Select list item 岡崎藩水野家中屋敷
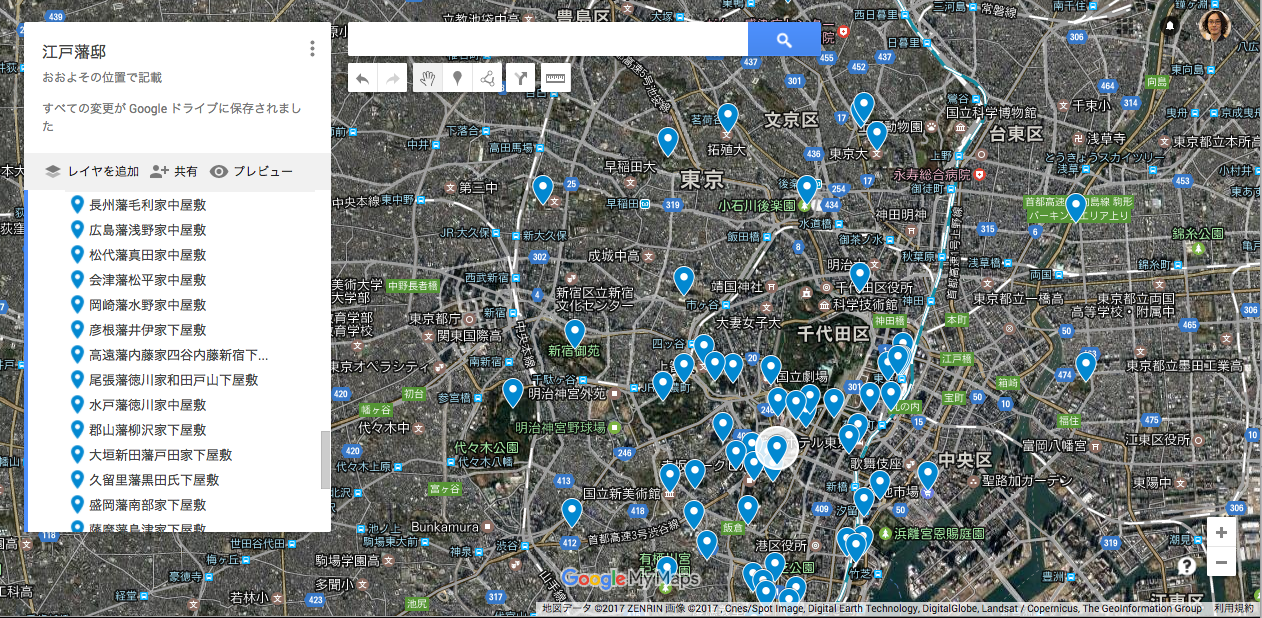This screenshot has width=1262, height=618. (148, 304)
